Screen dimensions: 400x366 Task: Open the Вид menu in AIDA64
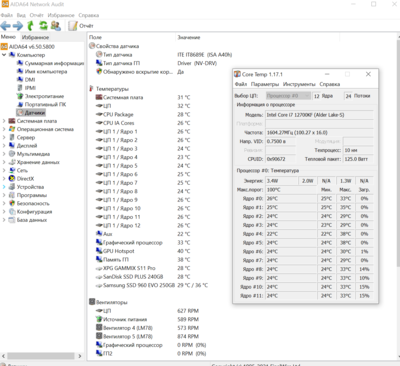pyautogui.click(x=21, y=15)
